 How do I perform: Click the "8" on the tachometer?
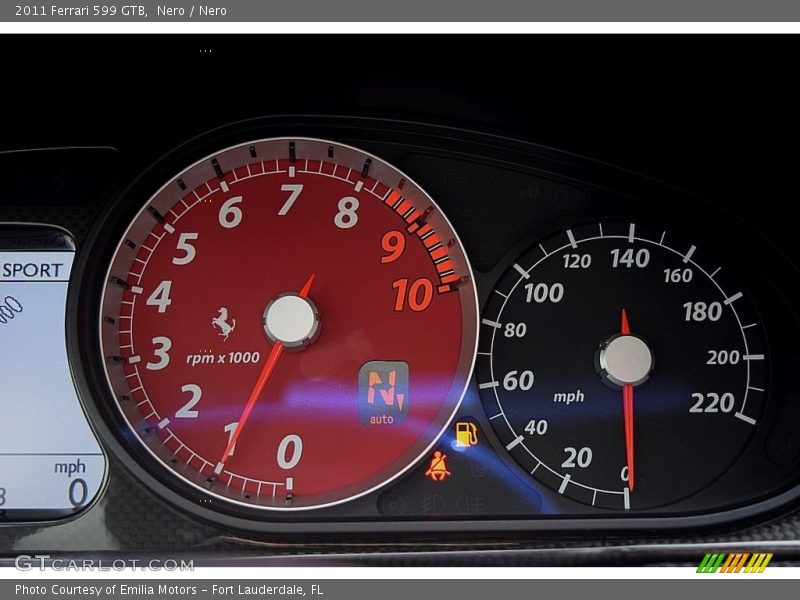tap(347, 212)
